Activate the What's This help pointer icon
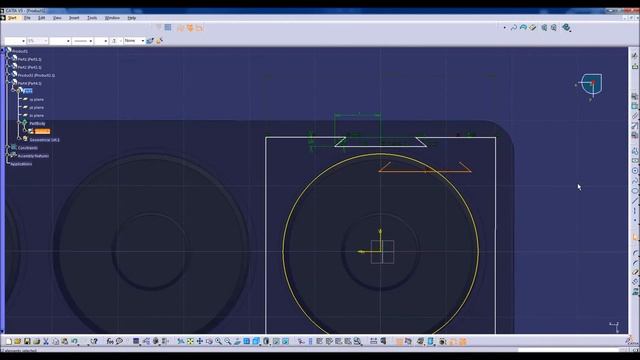 click(x=94, y=341)
